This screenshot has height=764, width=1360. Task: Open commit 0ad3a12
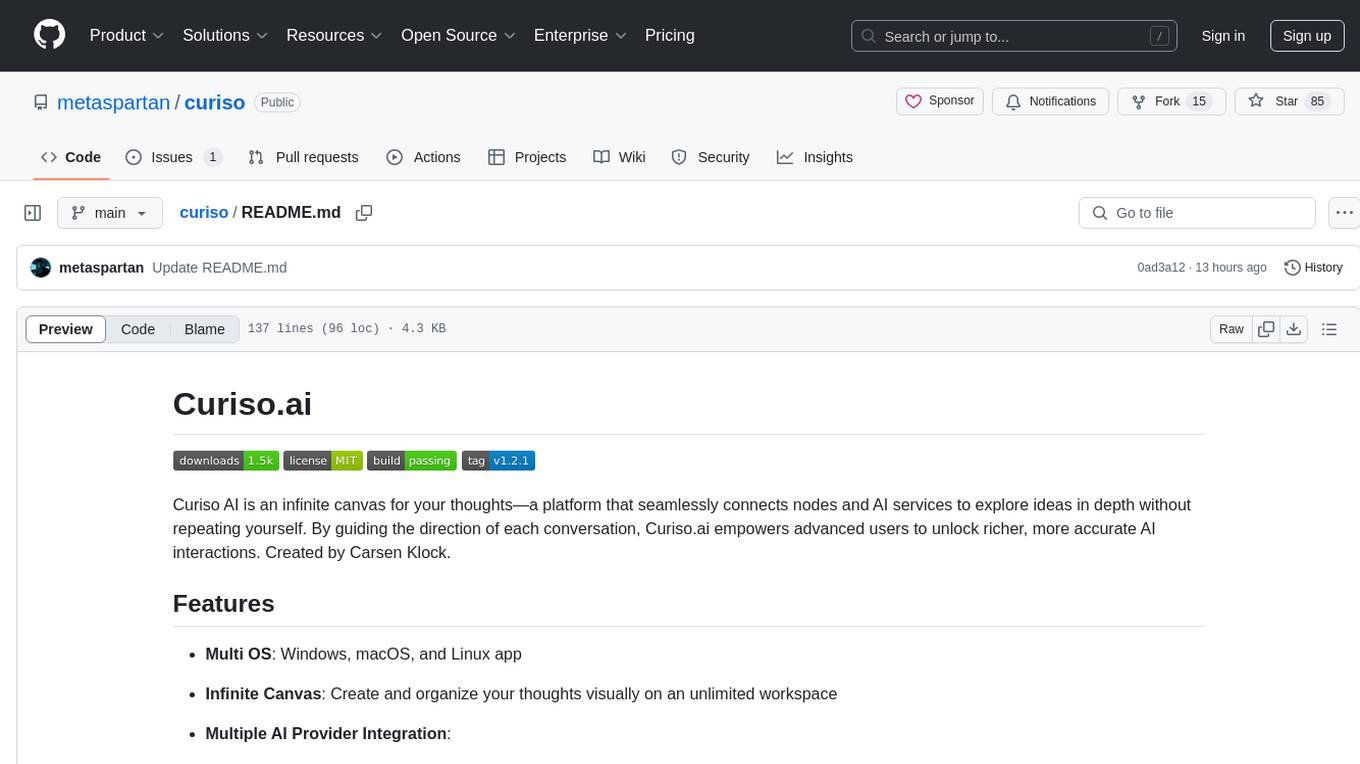pyautogui.click(x=1161, y=268)
